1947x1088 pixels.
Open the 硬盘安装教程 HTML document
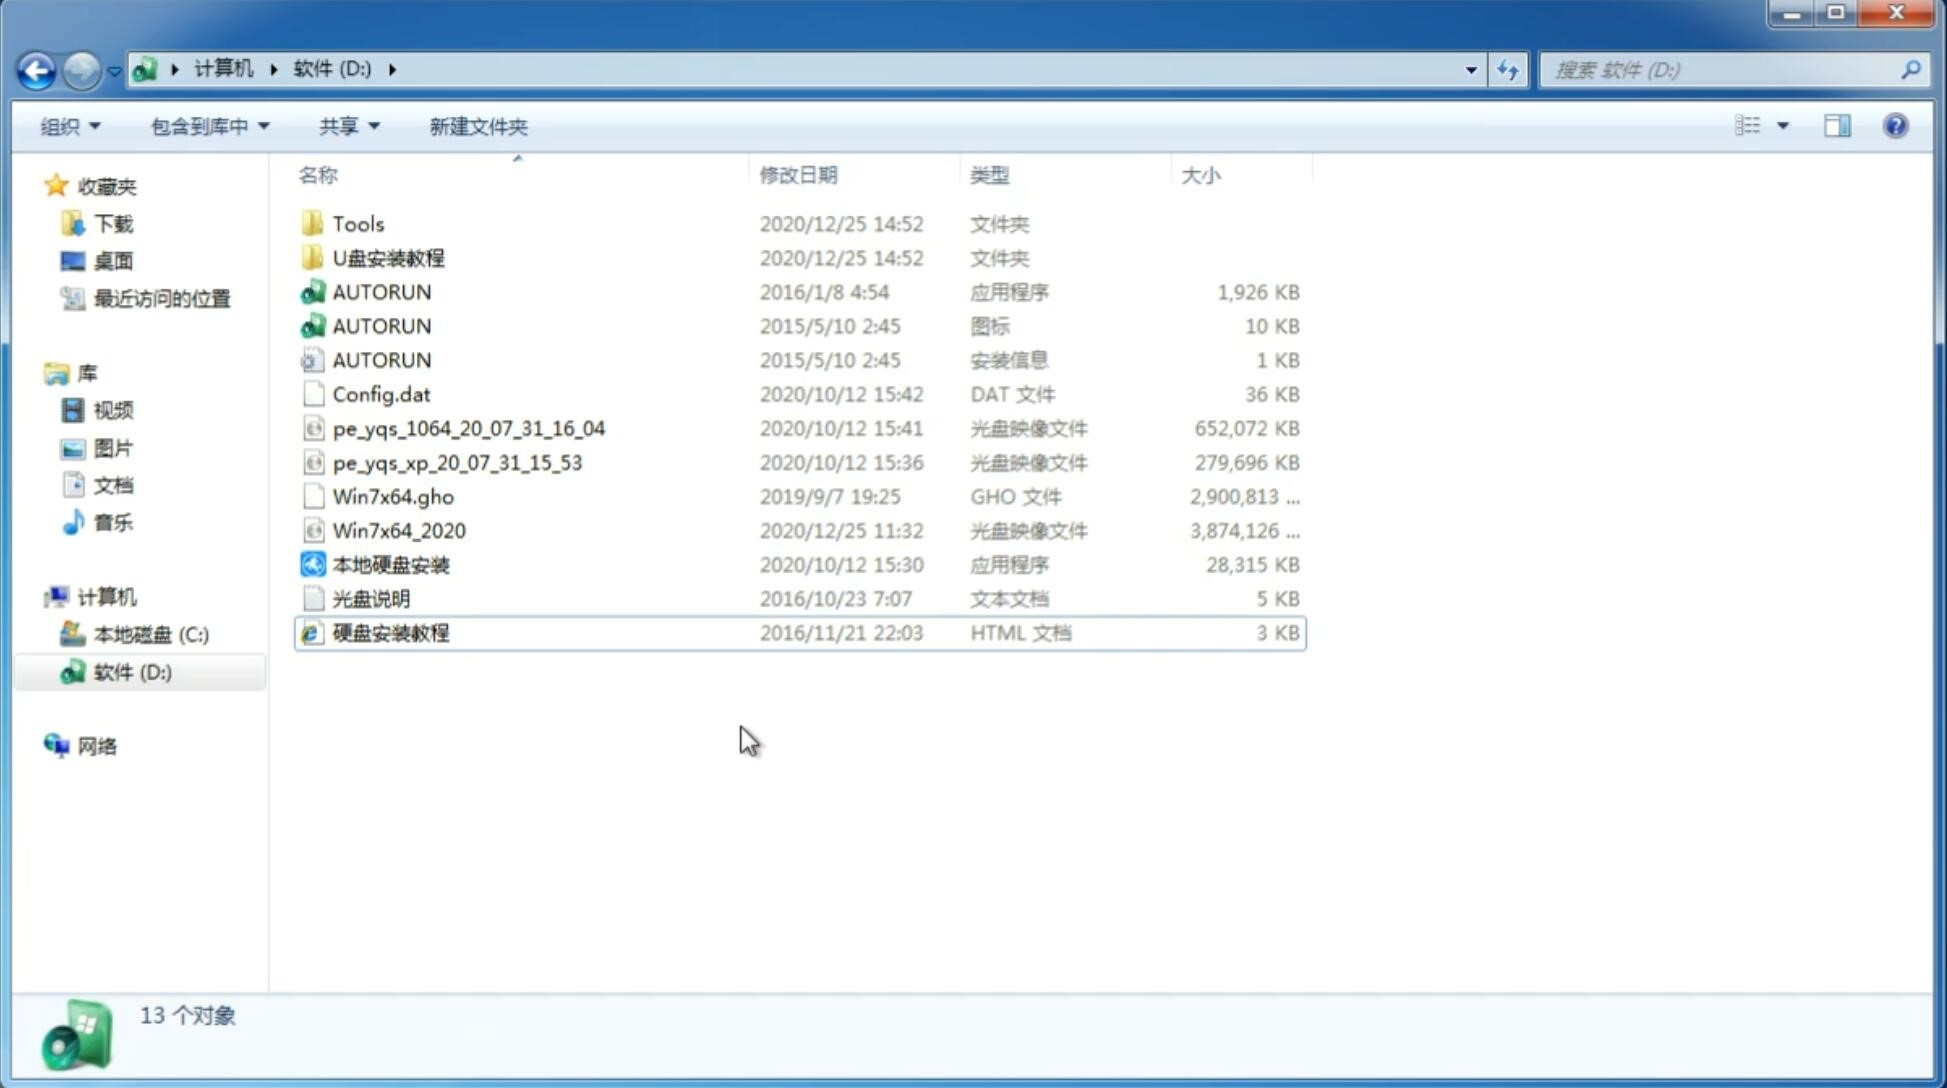click(390, 632)
